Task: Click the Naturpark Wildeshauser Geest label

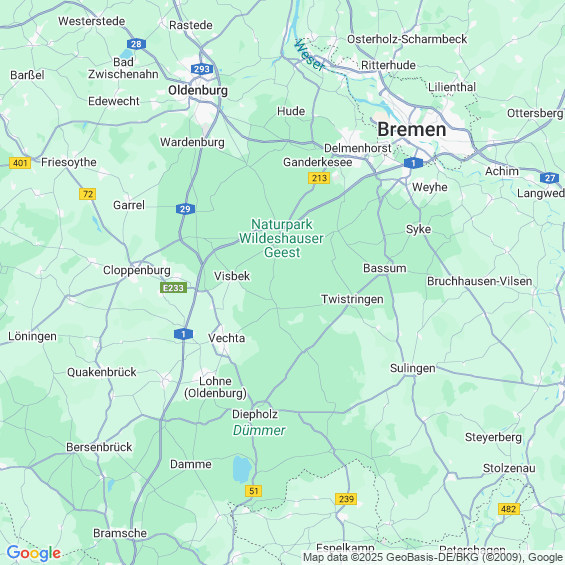Action: 281,238
